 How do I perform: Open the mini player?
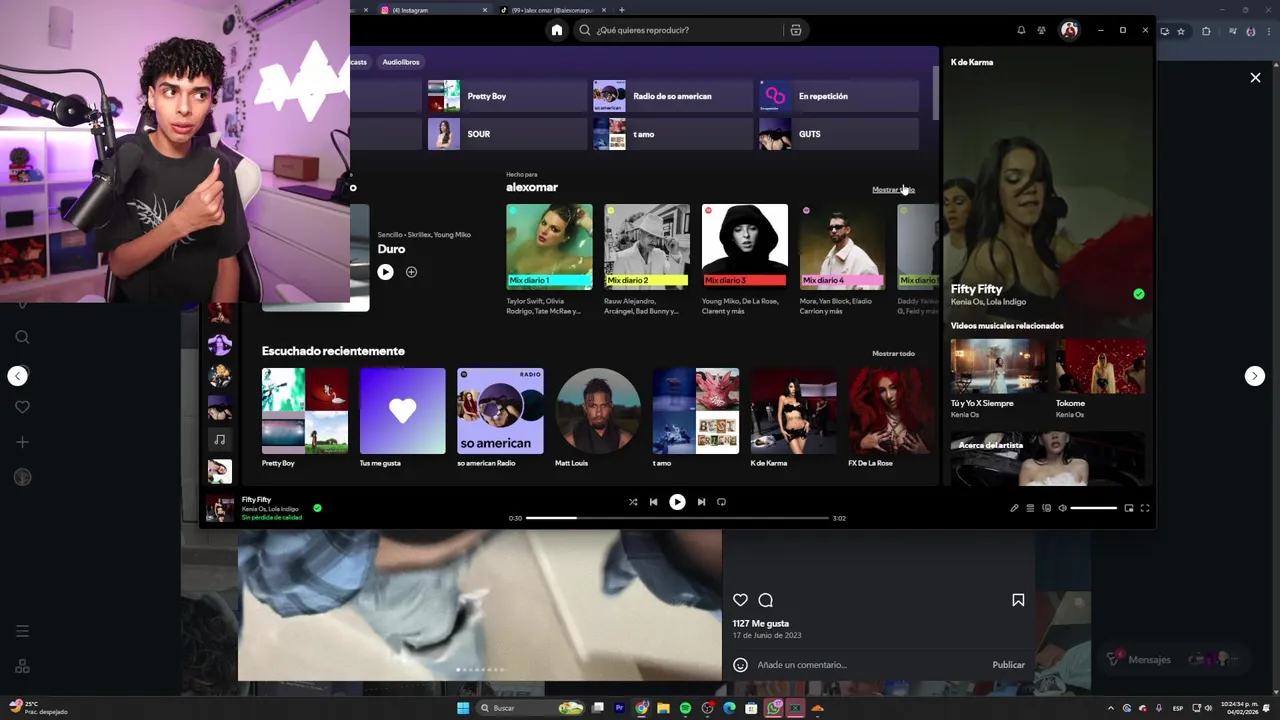tap(1129, 508)
